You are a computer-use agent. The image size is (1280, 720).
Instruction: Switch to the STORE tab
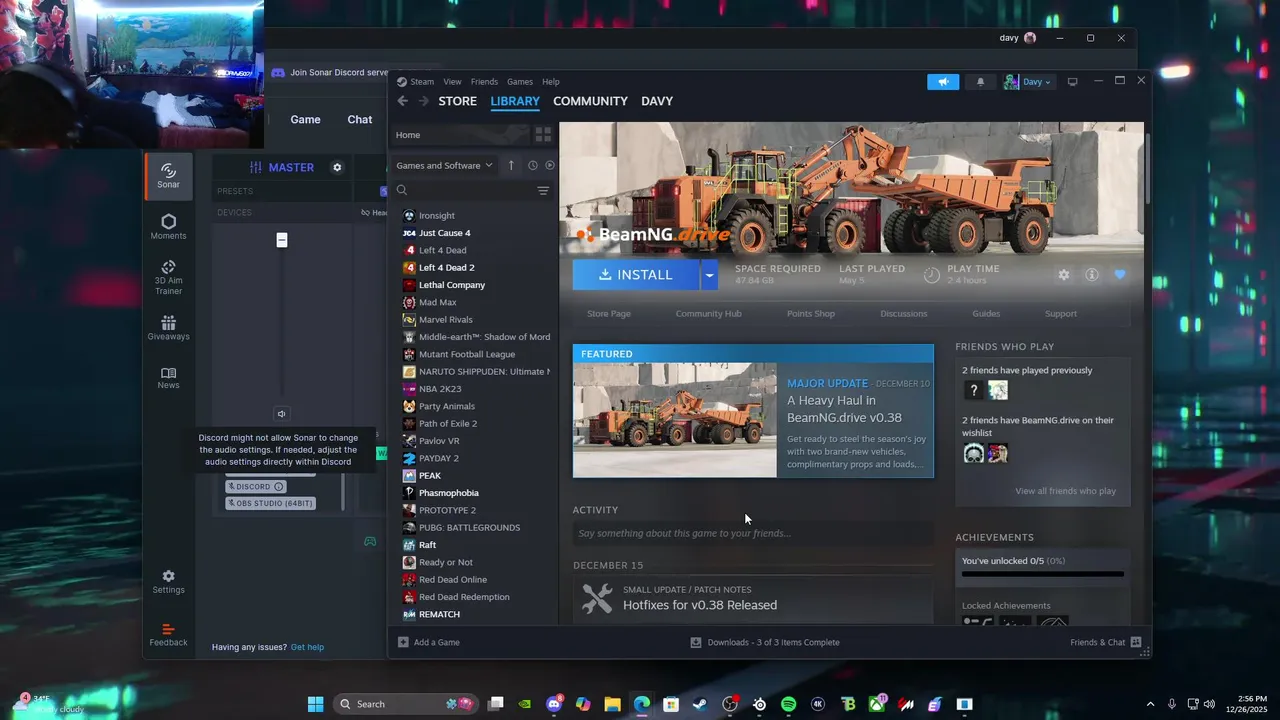coord(458,101)
